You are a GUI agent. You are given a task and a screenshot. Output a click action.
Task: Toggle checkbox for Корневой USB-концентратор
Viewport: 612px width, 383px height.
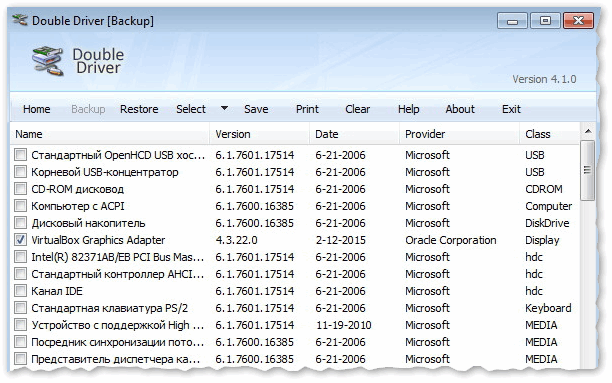pyautogui.click(x=20, y=172)
